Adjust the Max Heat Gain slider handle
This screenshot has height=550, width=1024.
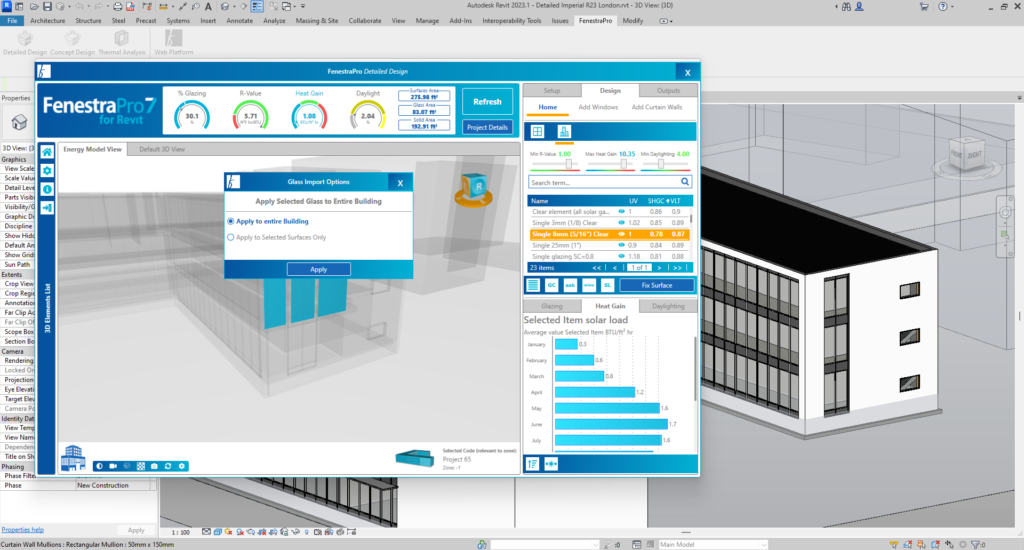tap(624, 164)
